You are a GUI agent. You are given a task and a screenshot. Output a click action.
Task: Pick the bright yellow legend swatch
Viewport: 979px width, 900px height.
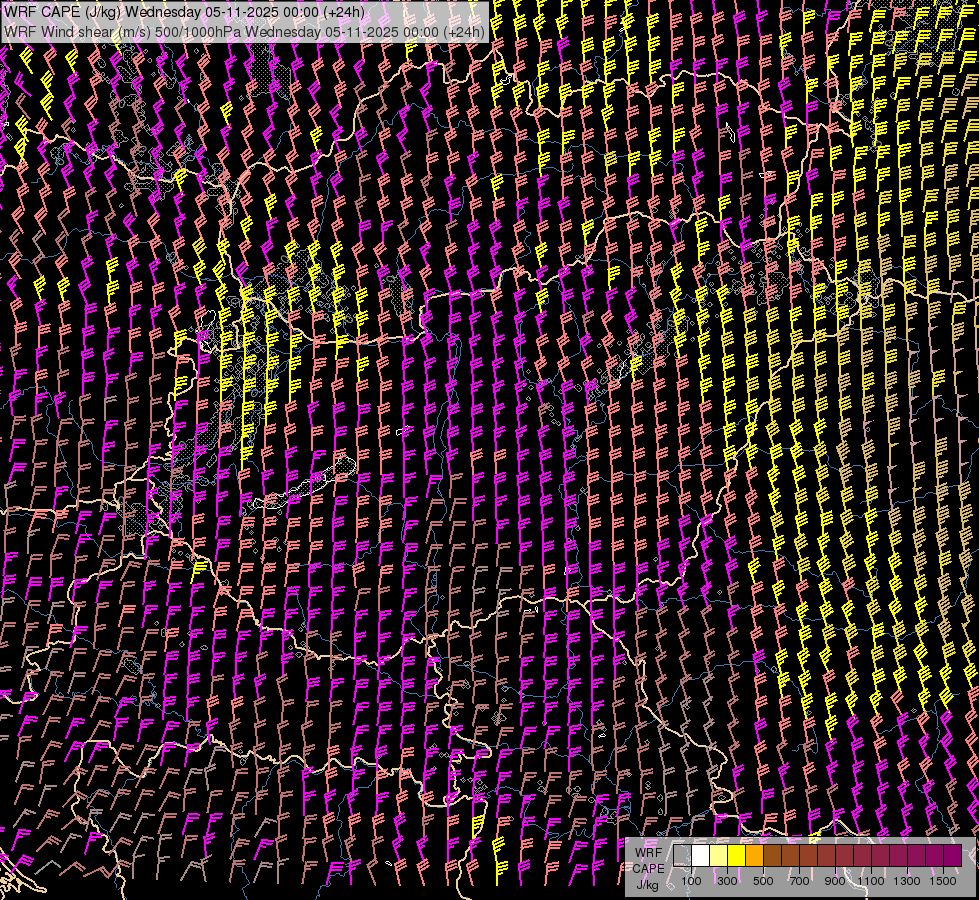click(x=736, y=856)
